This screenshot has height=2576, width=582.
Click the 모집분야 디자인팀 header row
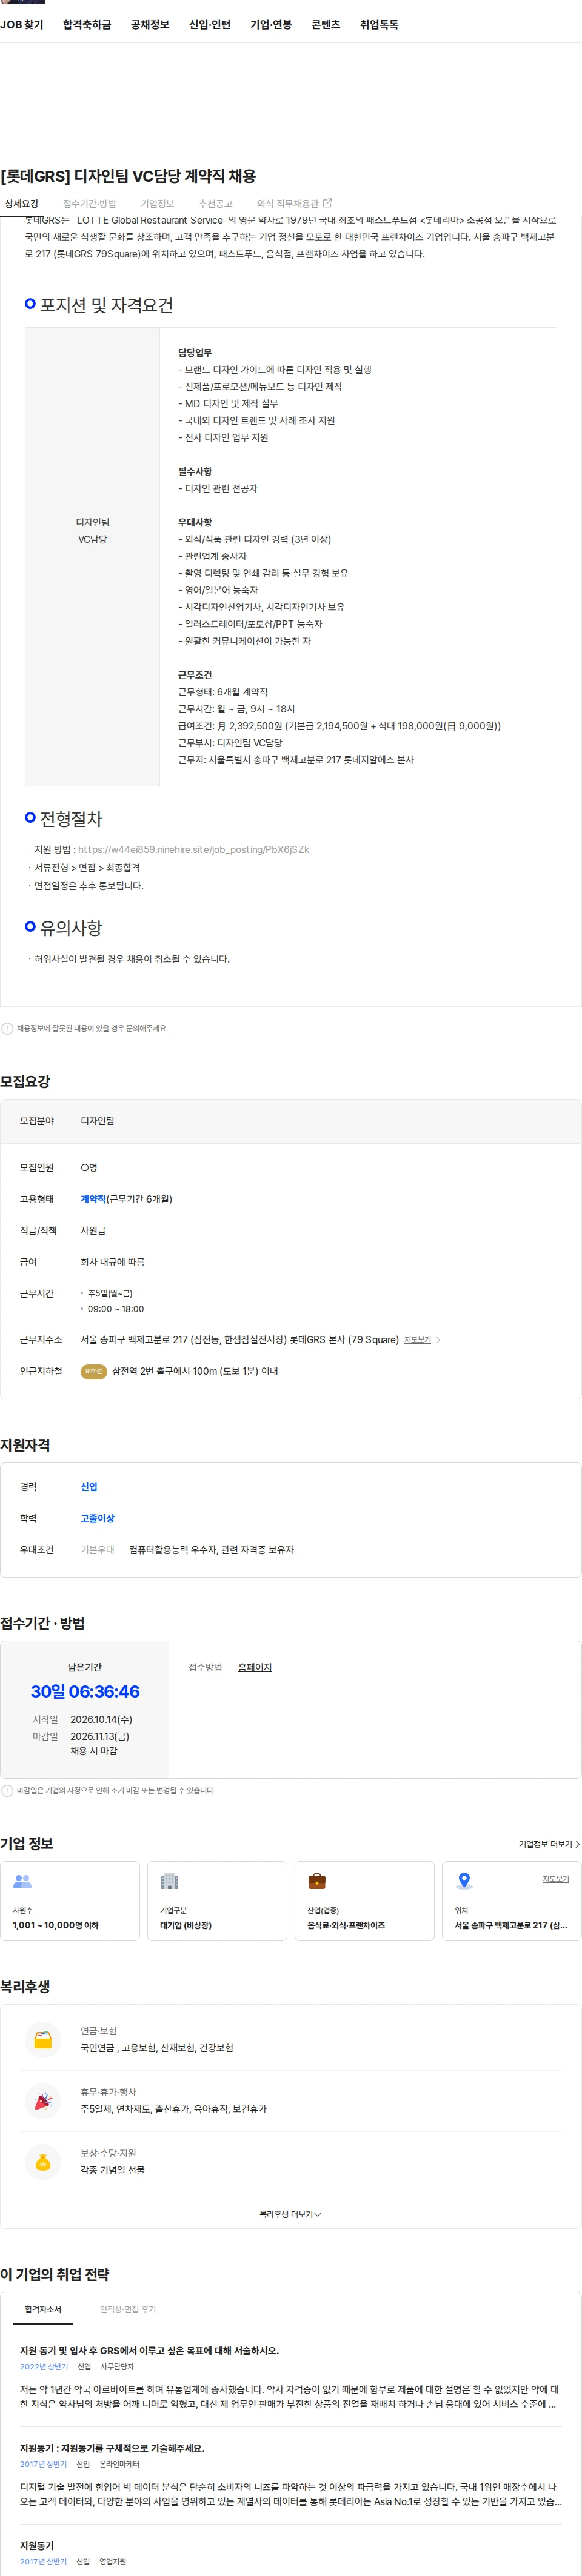point(290,1121)
